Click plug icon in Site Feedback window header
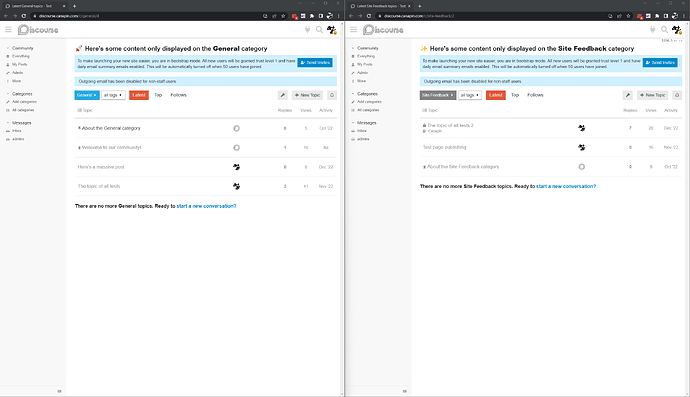690x397 pixels. pyautogui.click(x=652, y=29)
